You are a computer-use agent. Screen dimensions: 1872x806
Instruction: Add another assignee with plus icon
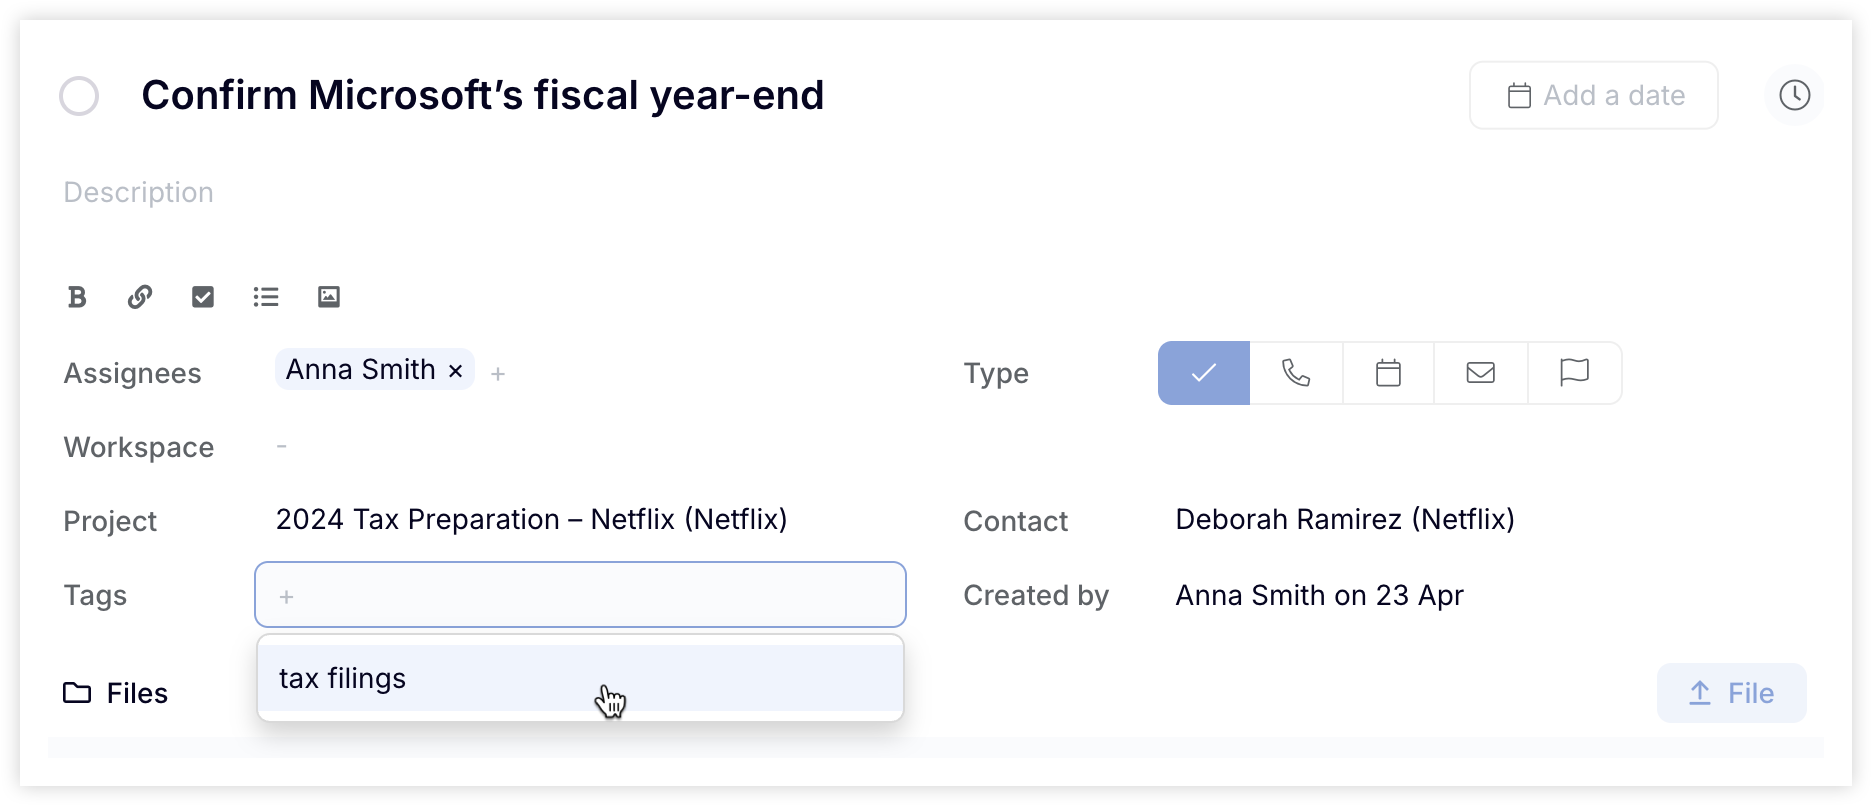[x=498, y=374]
